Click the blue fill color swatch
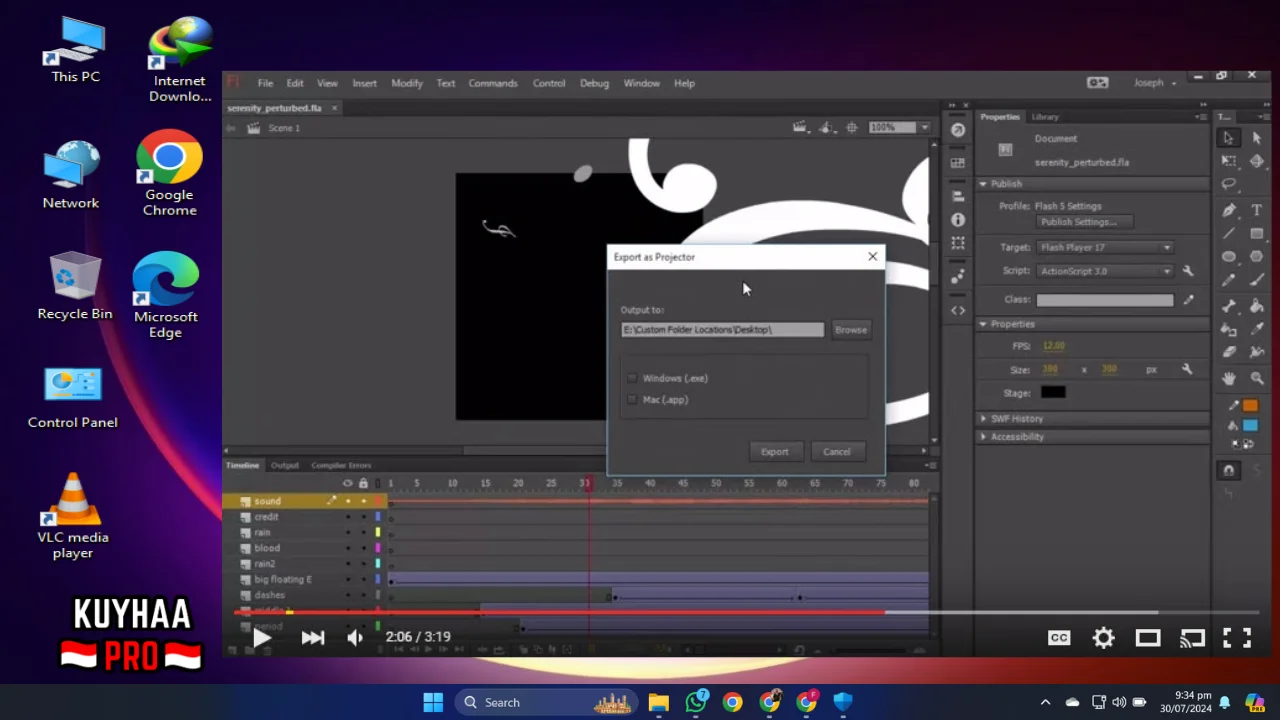Screen dimensions: 1280x720 tap(1250, 426)
